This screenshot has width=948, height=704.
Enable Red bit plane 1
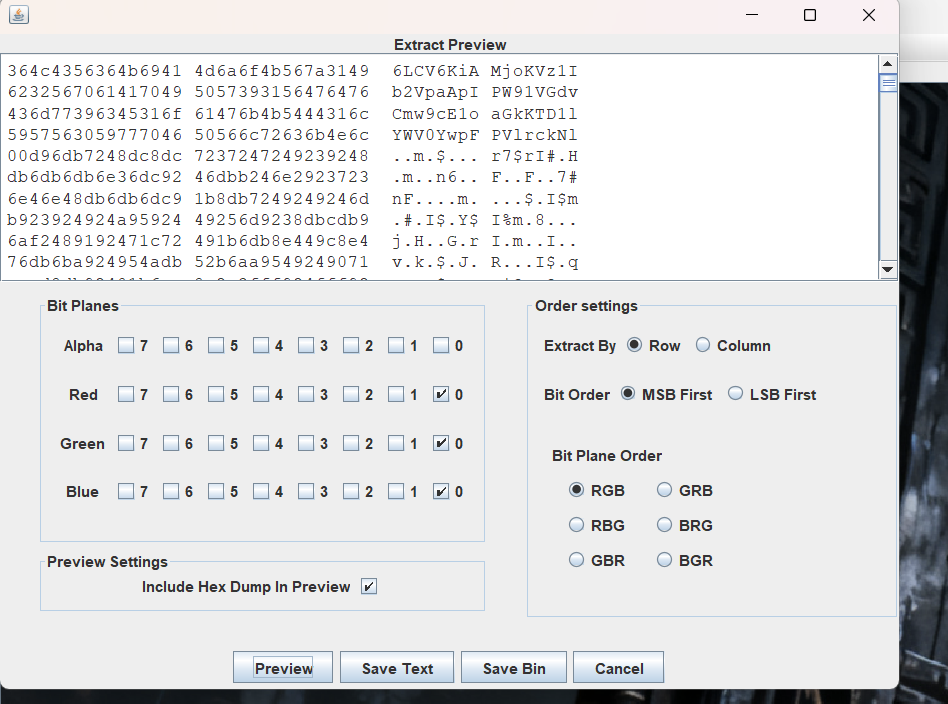(396, 395)
